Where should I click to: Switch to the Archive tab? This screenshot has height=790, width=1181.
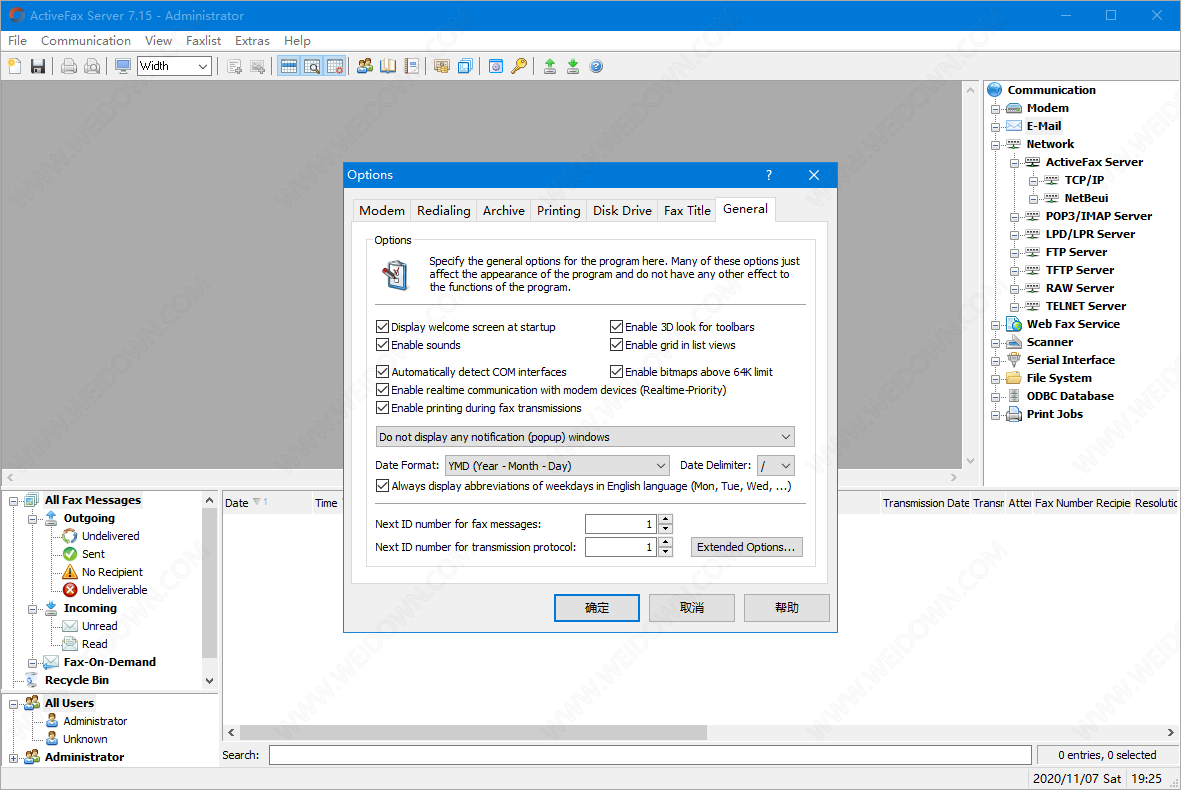pyautogui.click(x=503, y=211)
